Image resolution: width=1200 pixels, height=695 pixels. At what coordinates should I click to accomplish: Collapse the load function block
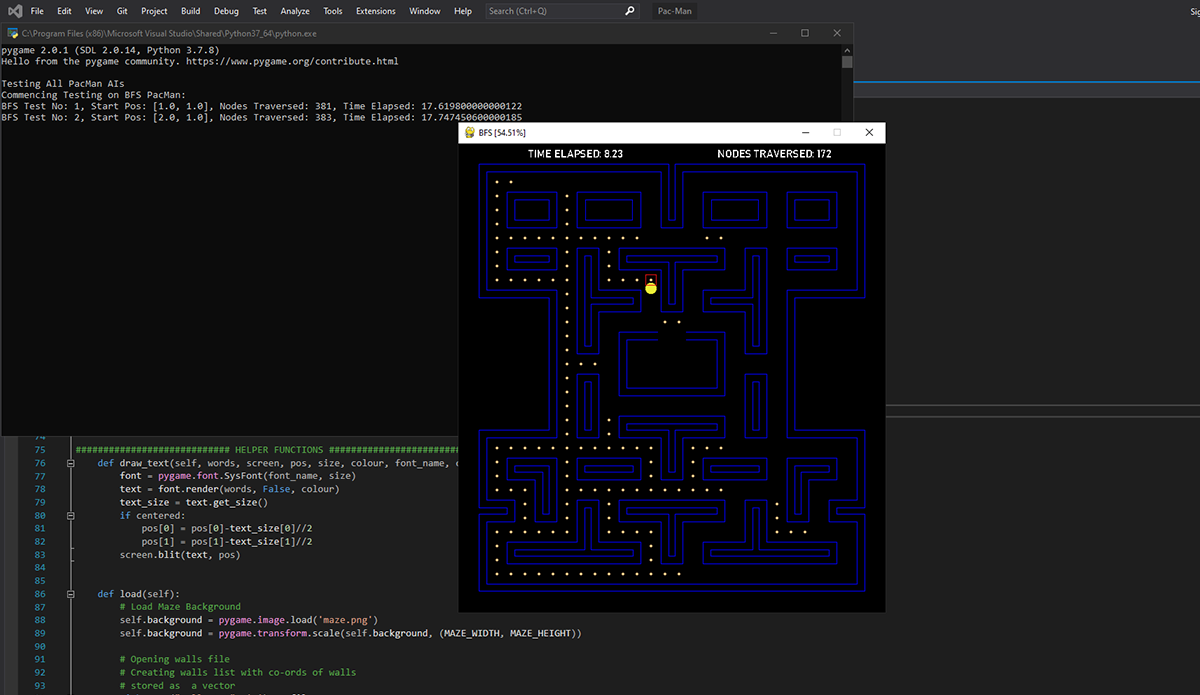click(70, 594)
